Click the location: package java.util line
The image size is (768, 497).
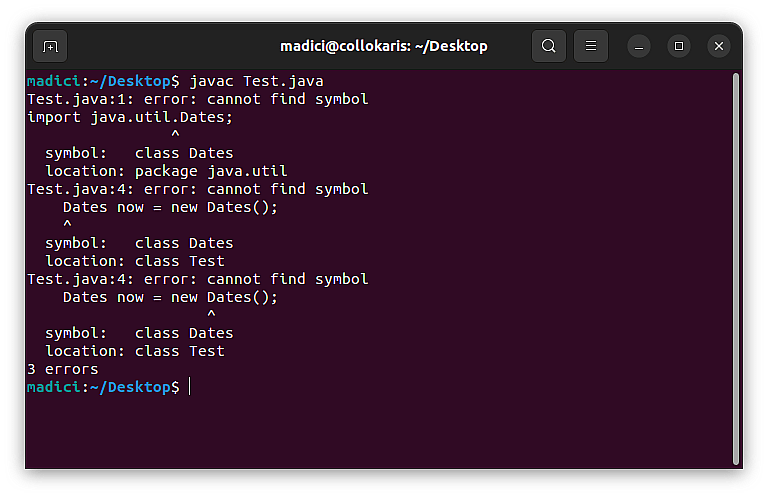[166, 171]
